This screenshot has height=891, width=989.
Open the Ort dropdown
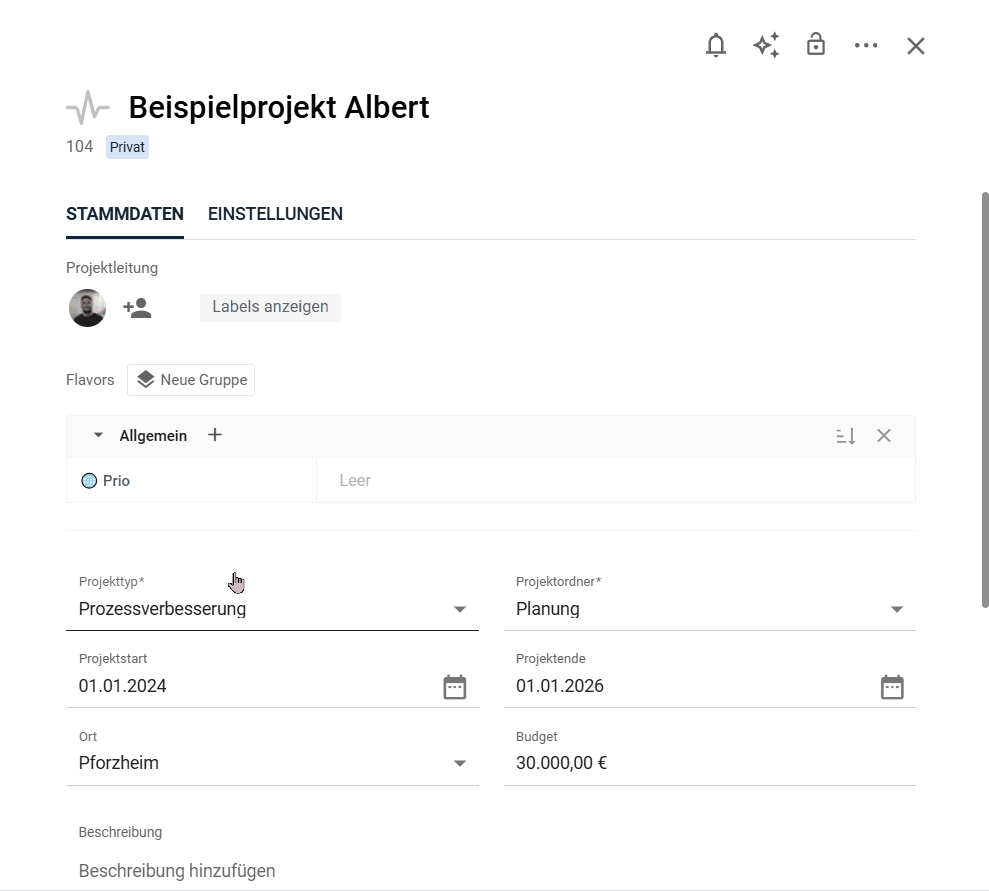(x=460, y=764)
